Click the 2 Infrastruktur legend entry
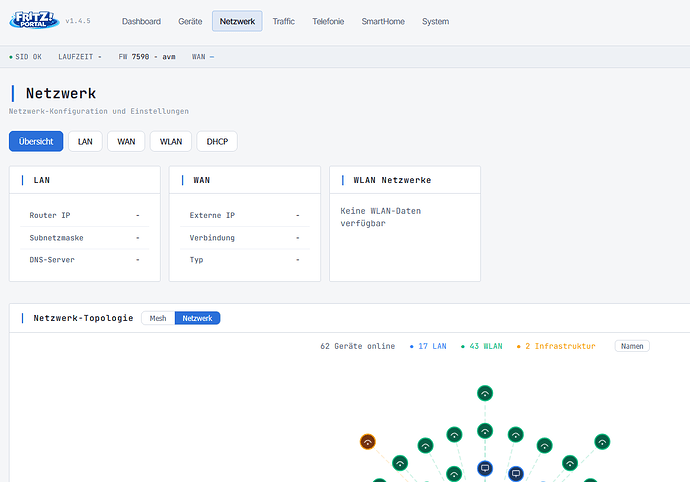690x482 pixels. pyautogui.click(x=556, y=346)
